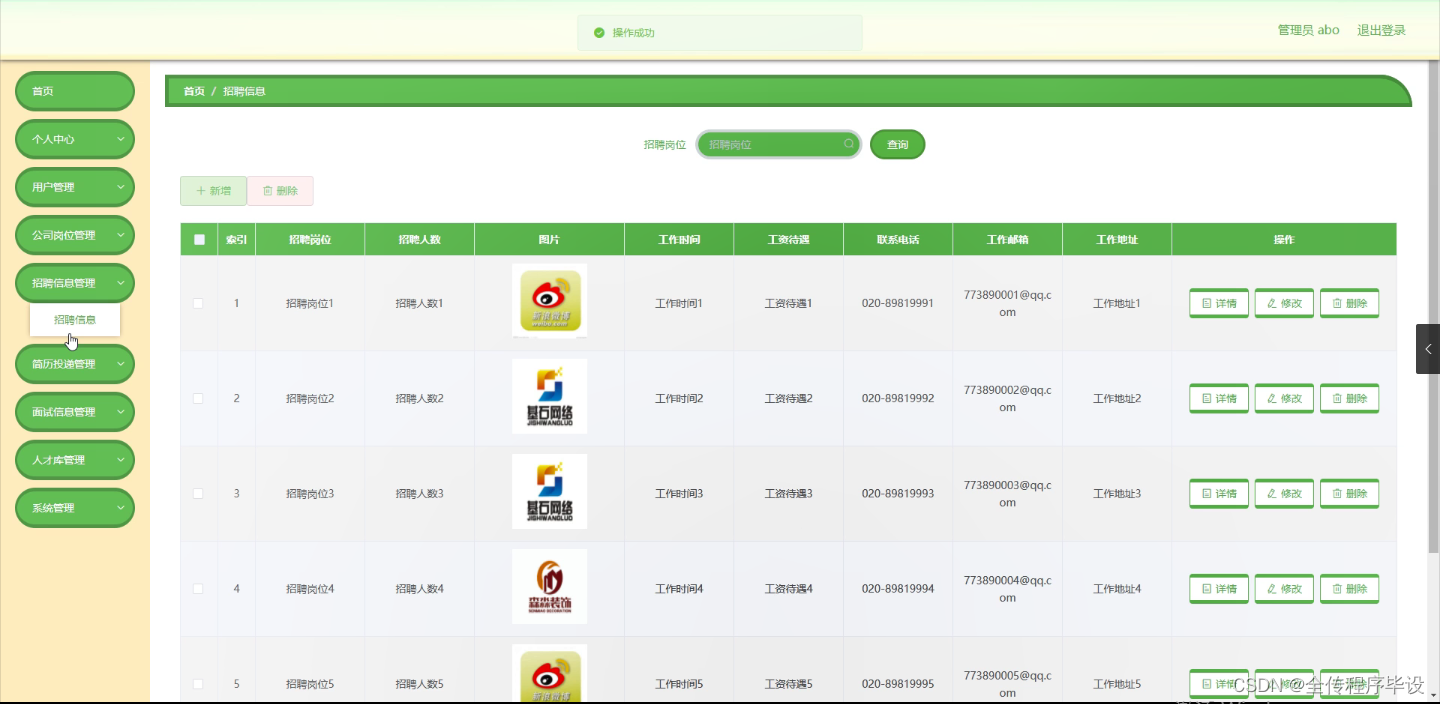Open the 基石网络 image on row 2
The height and width of the screenshot is (704, 1440).
(549, 396)
